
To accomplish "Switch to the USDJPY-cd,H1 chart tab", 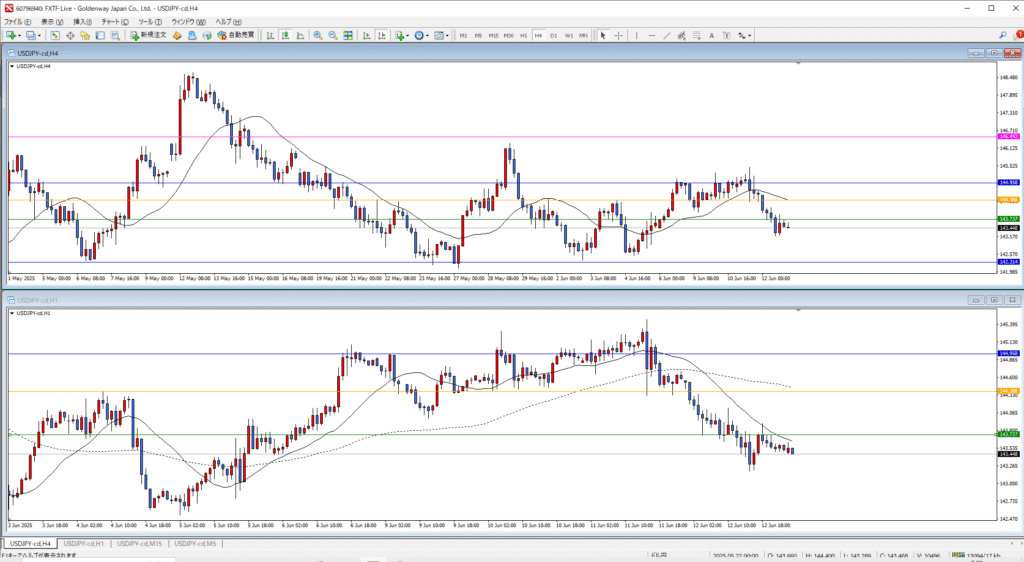I will pyautogui.click(x=84, y=543).
